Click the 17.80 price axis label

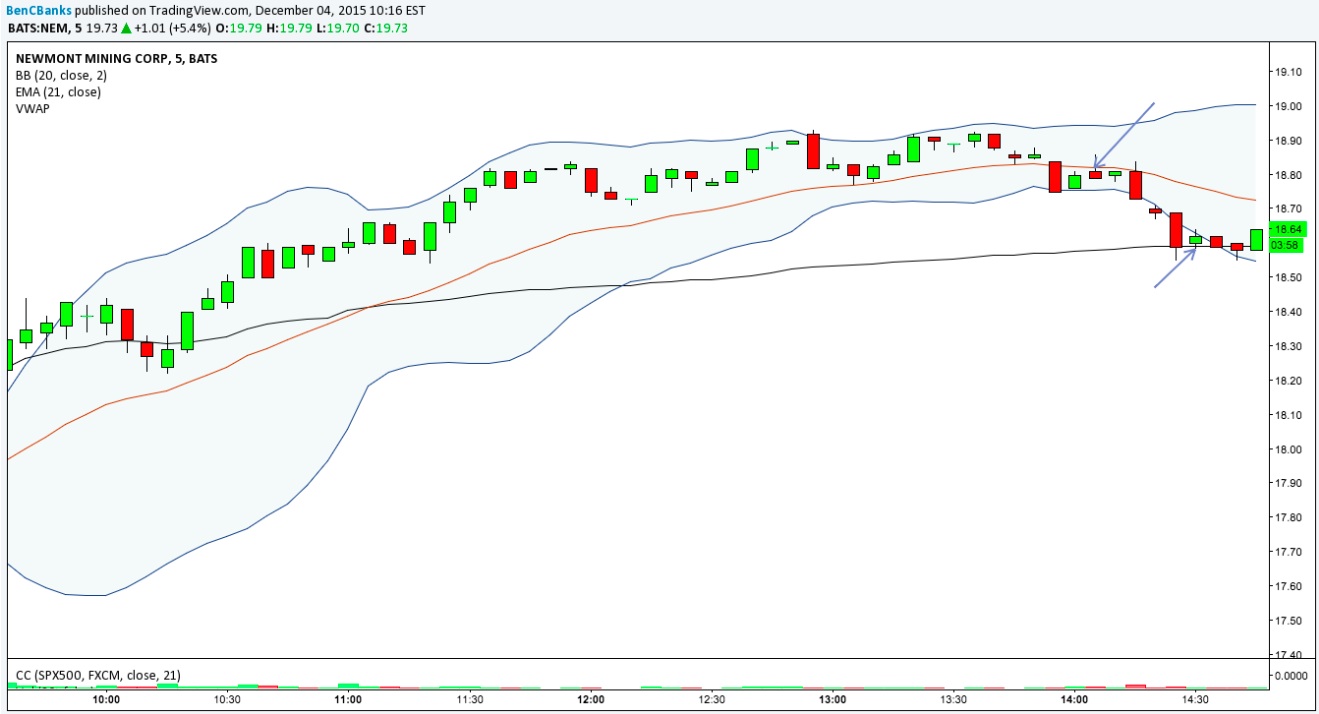(x=1289, y=517)
